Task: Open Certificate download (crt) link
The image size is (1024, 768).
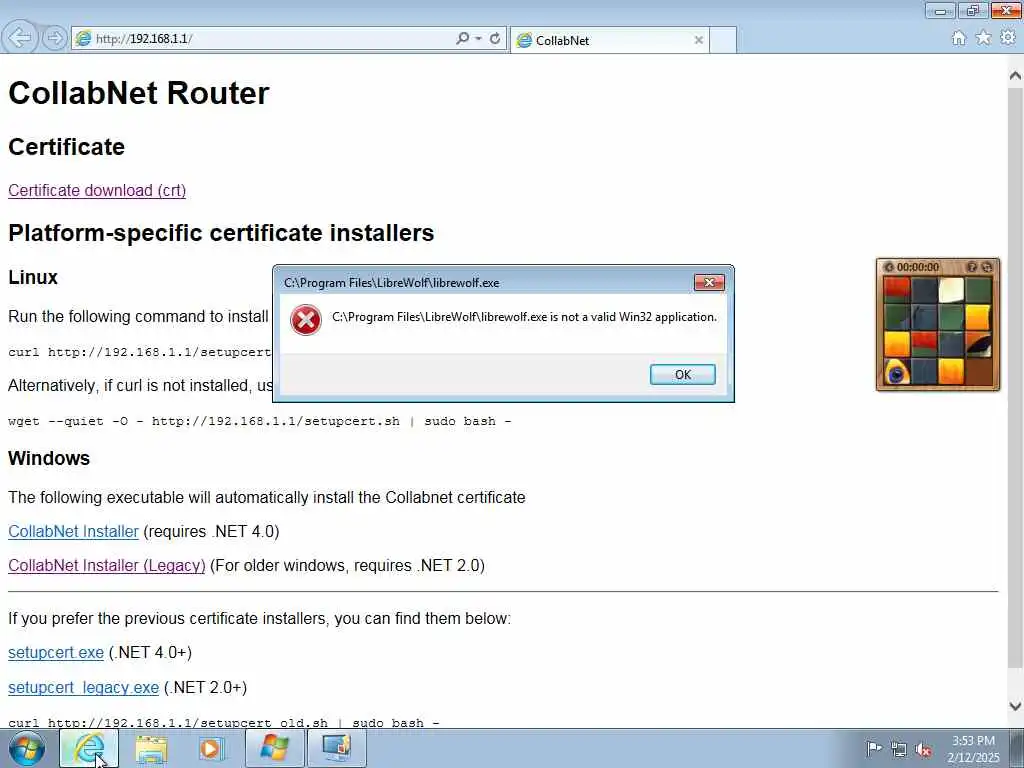Action: tap(97, 191)
